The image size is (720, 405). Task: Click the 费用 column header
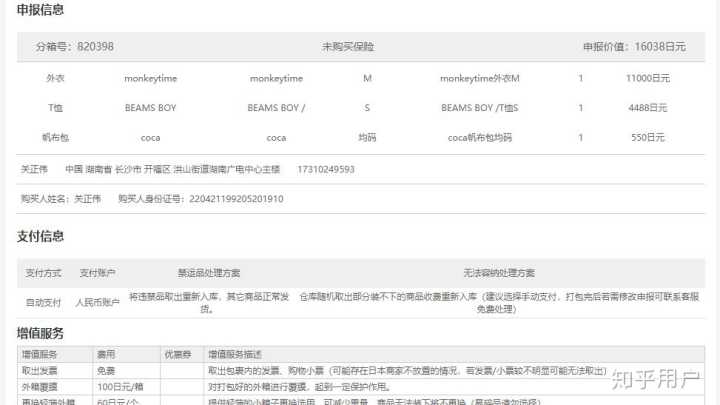click(106, 354)
